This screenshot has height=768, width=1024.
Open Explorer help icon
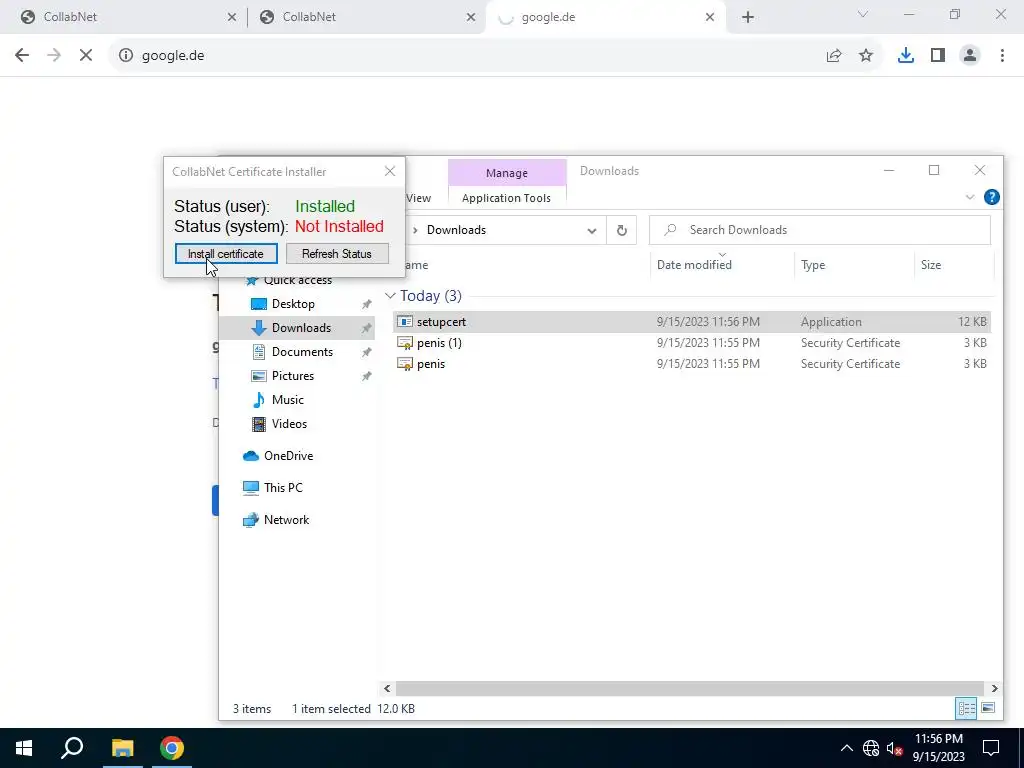(x=991, y=197)
